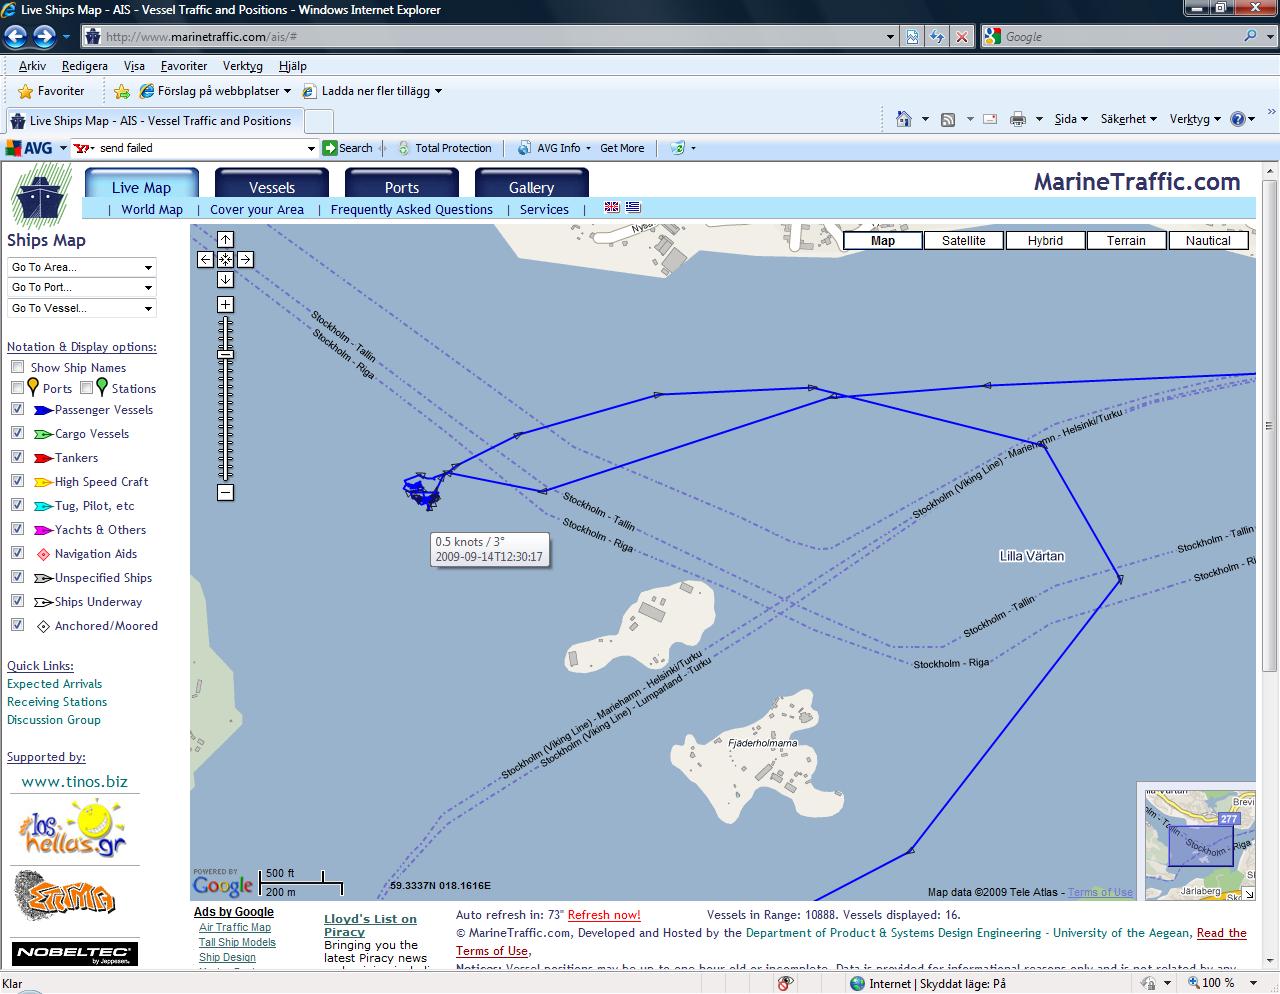
Task: Switch site language to English flag
Action: click(x=612, y=208)
